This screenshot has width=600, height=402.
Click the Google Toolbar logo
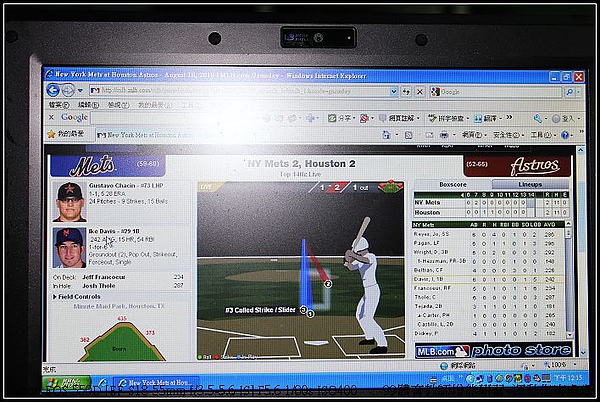coord(74,117)
